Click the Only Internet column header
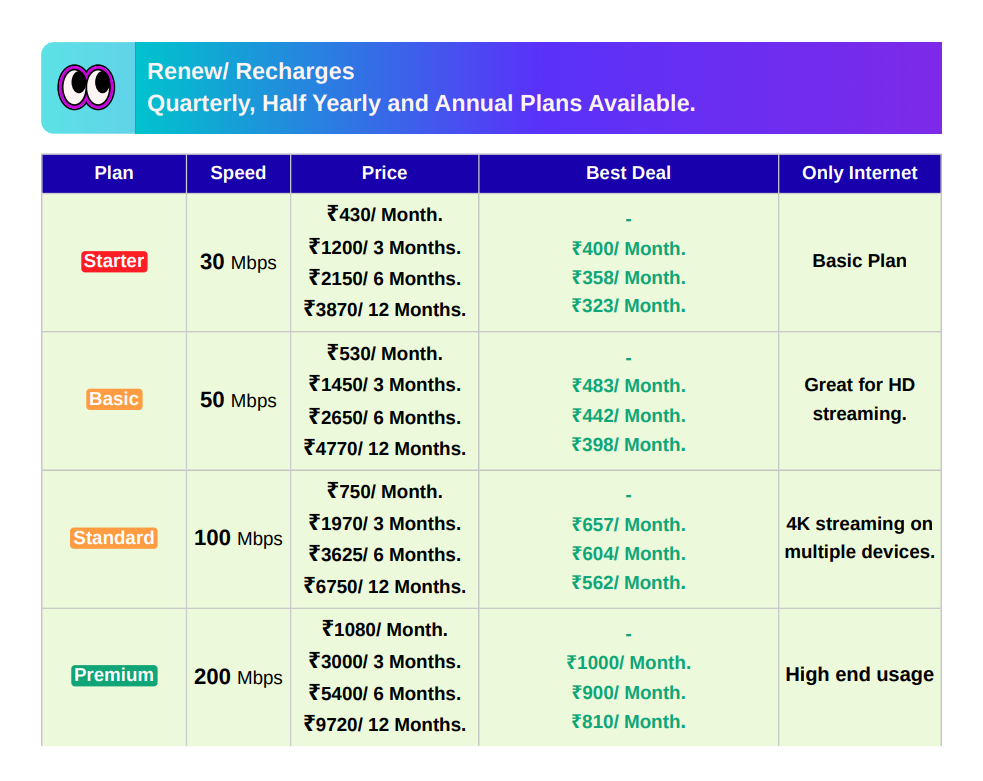983x781 pixels. (859, 173)
